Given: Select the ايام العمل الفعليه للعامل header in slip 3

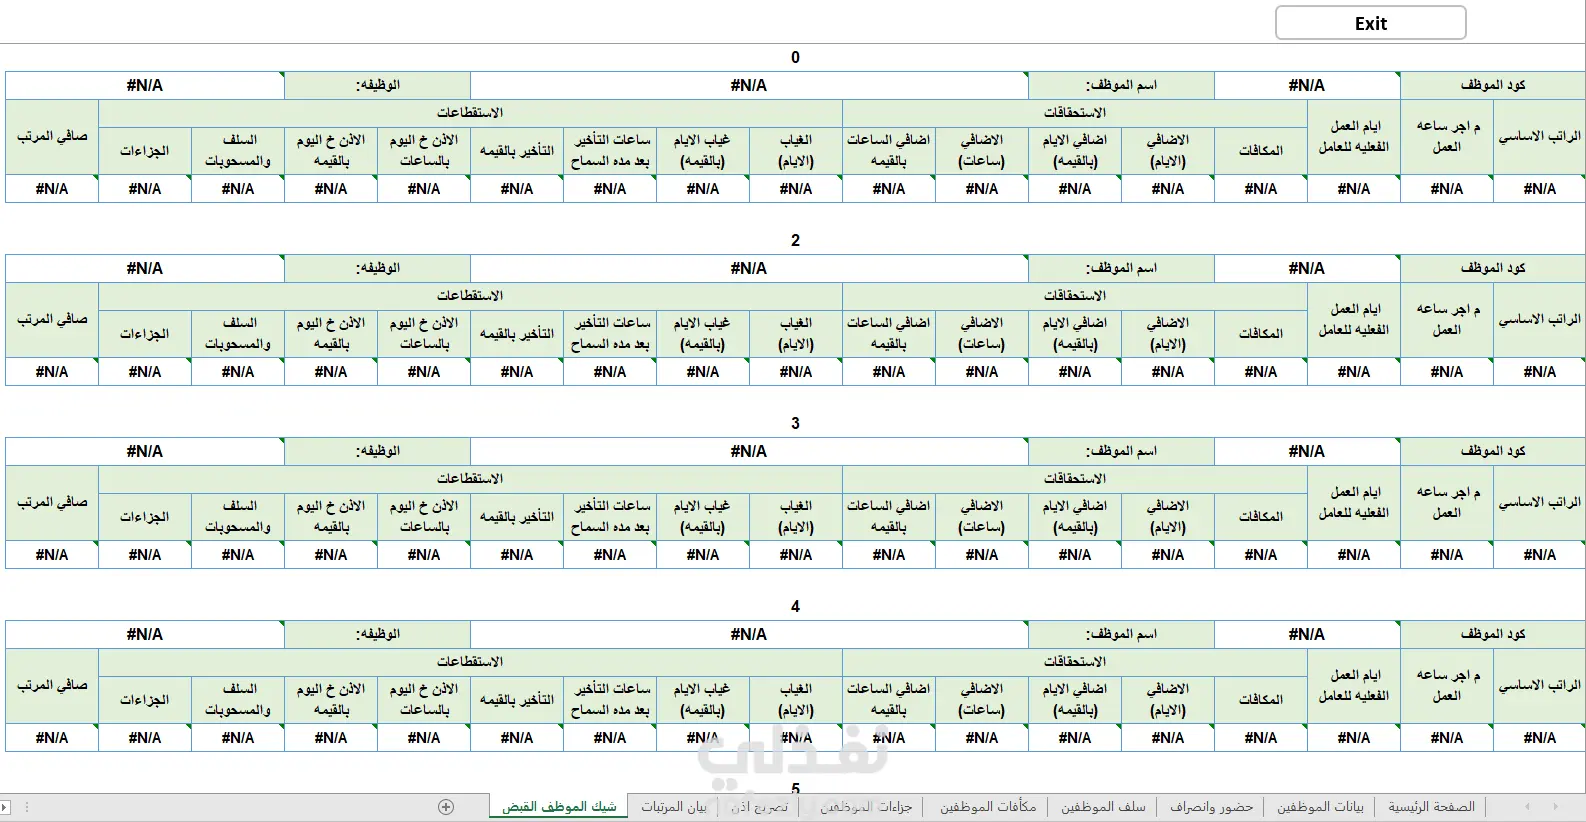Looking at the screenshot, I should [1354, 503].
